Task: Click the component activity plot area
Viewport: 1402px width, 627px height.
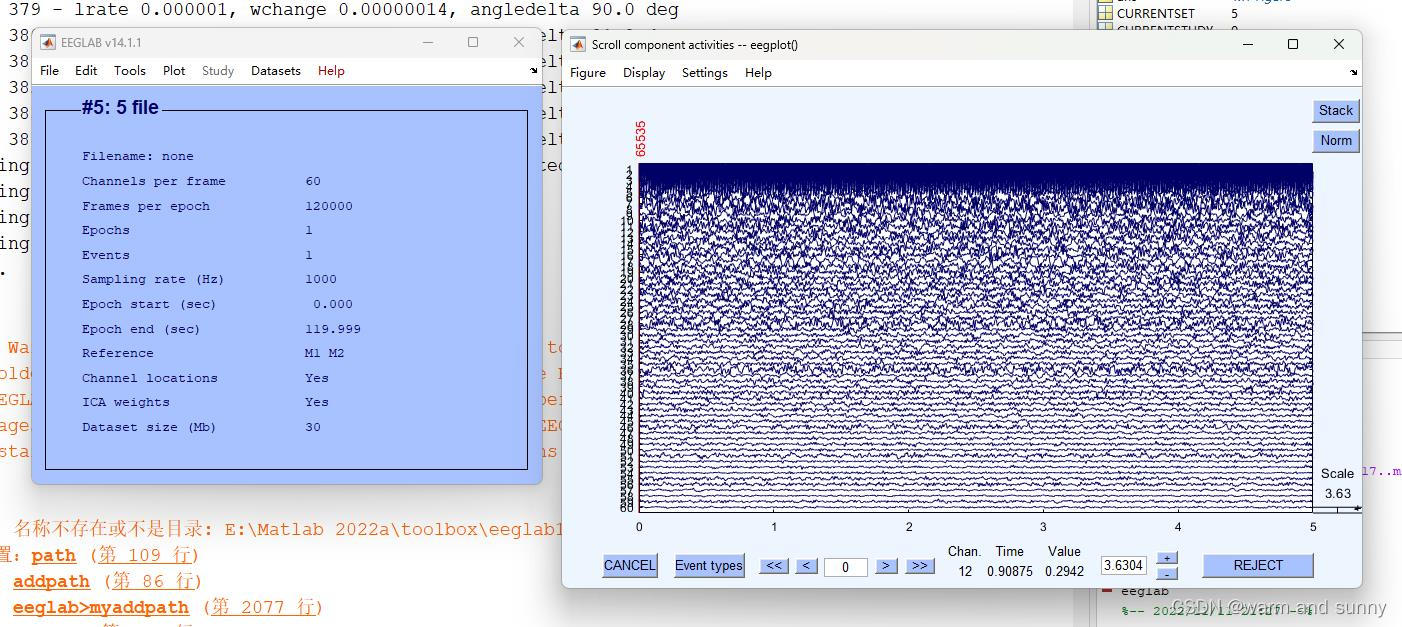Action: (x=975, y=338)
